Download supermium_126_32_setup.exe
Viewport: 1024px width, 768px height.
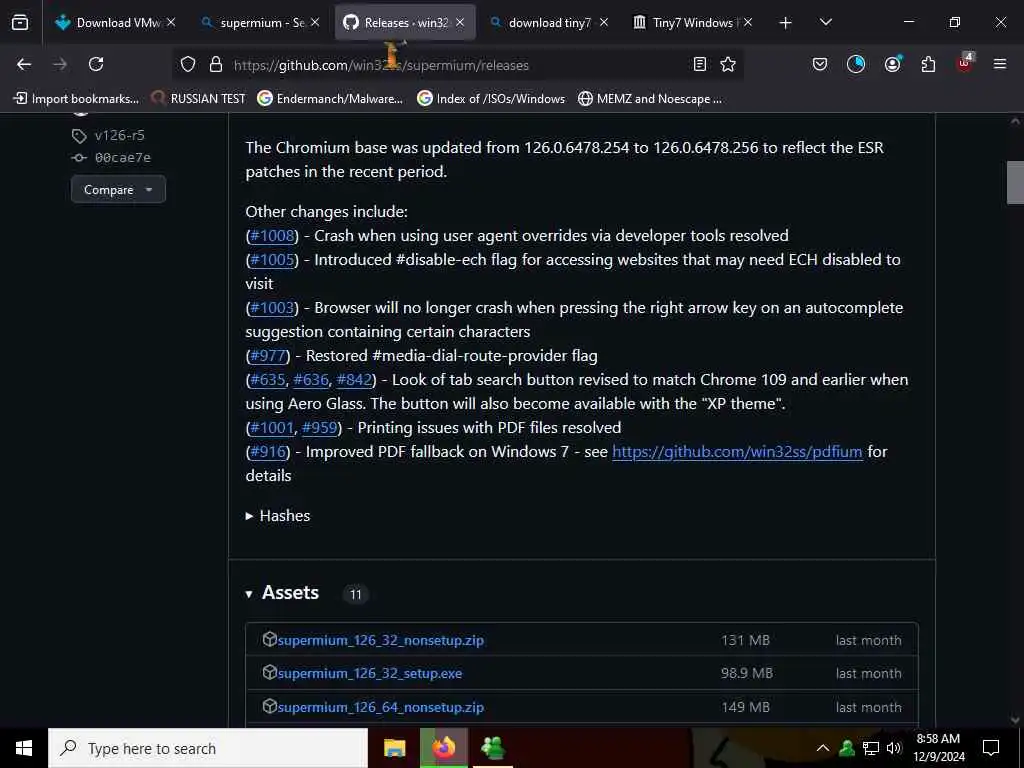[x=370, y=673]
